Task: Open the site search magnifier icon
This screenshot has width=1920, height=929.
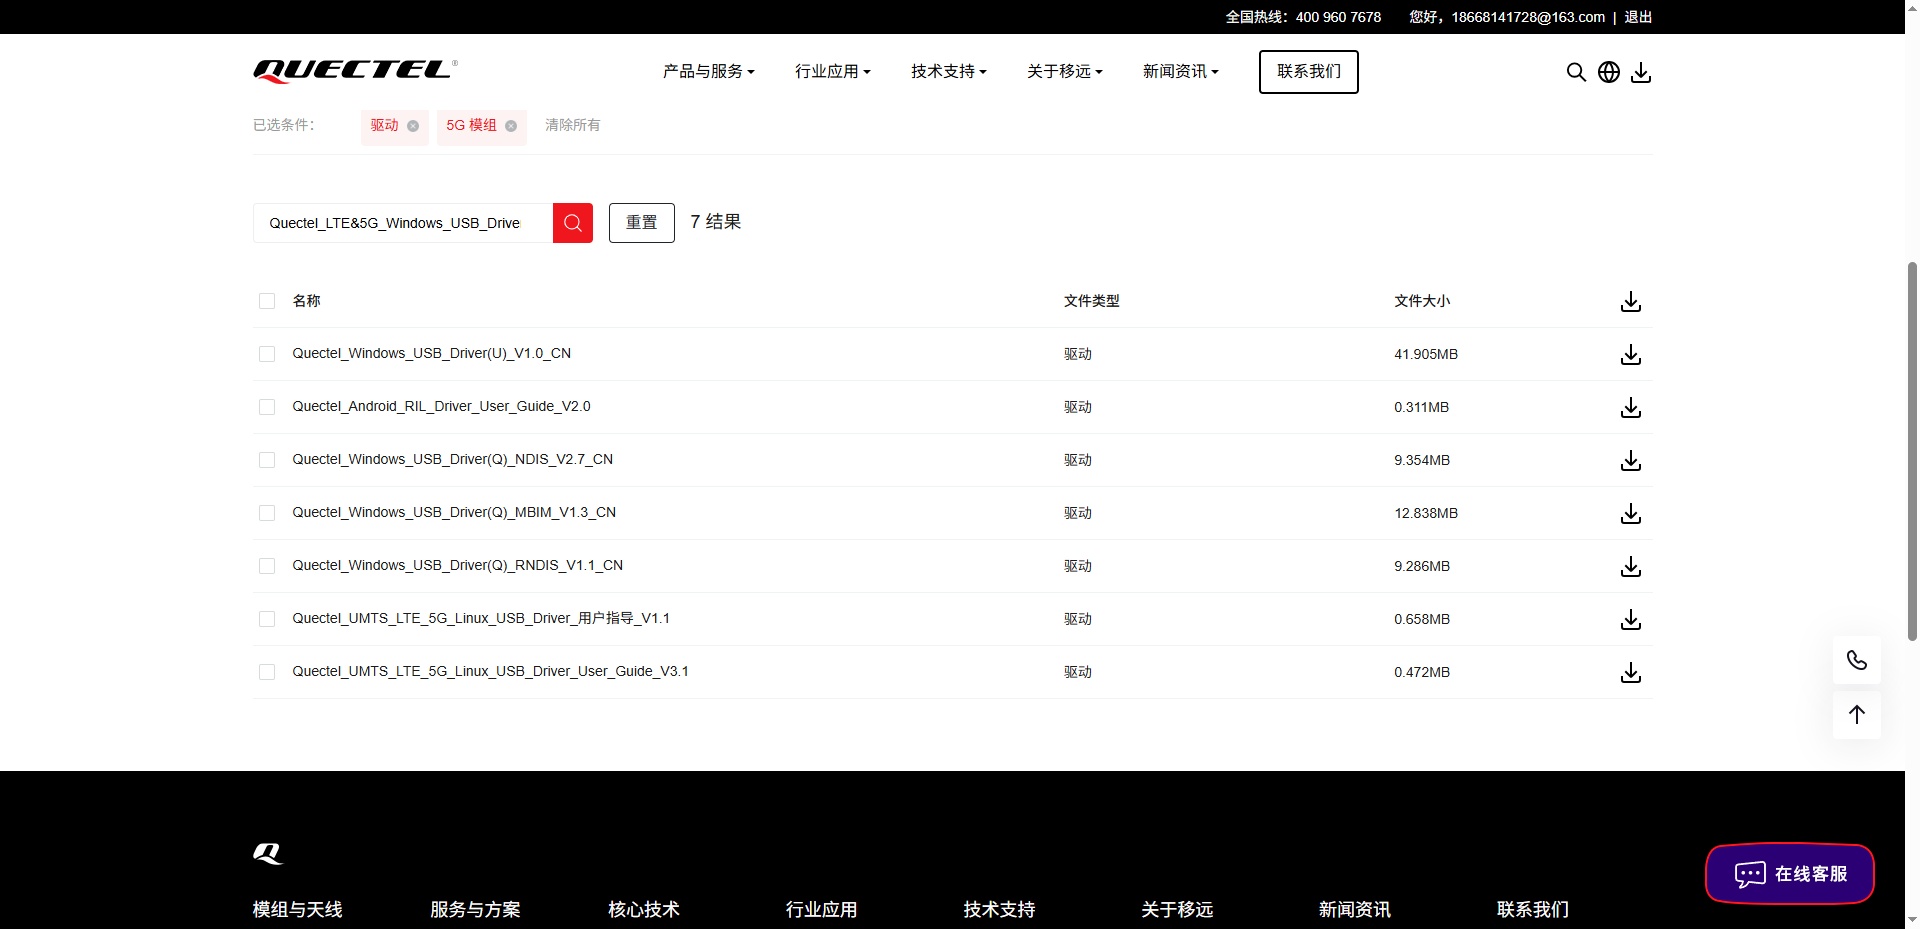Action: coord(1576,72)
